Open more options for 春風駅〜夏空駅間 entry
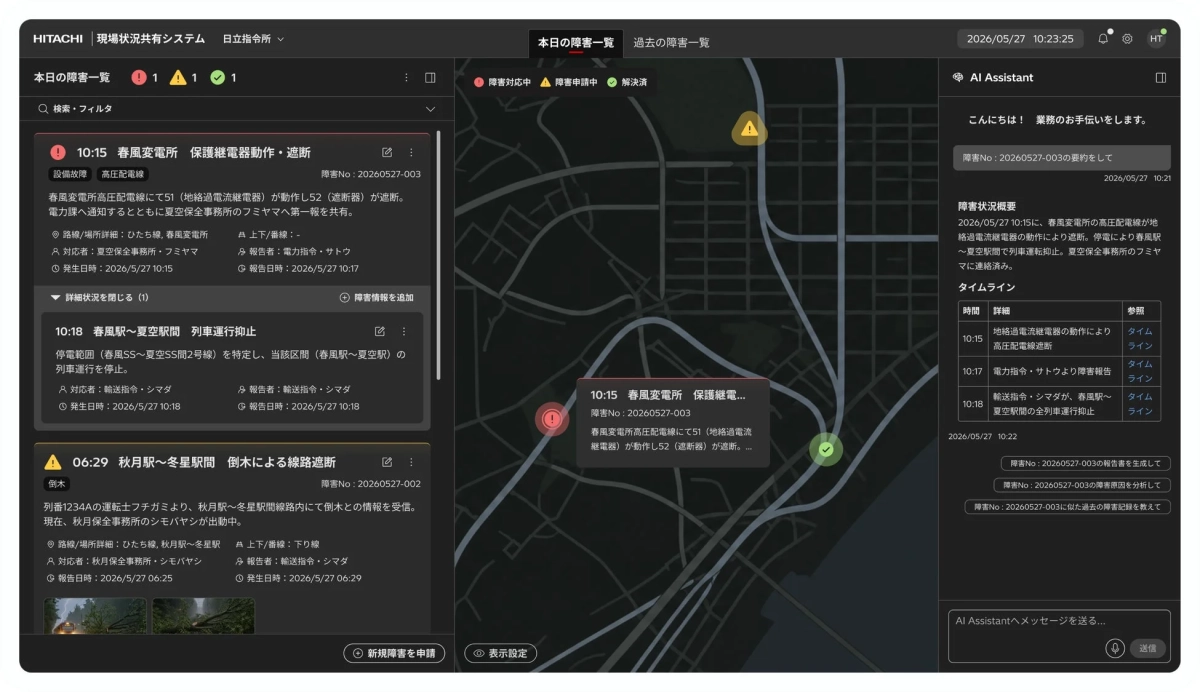This screenshot has width=1200, height=692. 404,331
